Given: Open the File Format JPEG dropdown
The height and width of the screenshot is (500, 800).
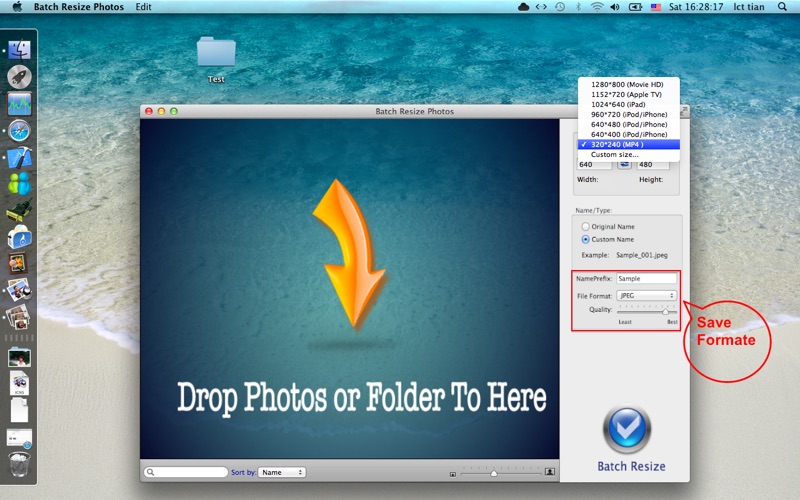Looking at the screenshot, I should pyautogui.click(x=646, y=295).
